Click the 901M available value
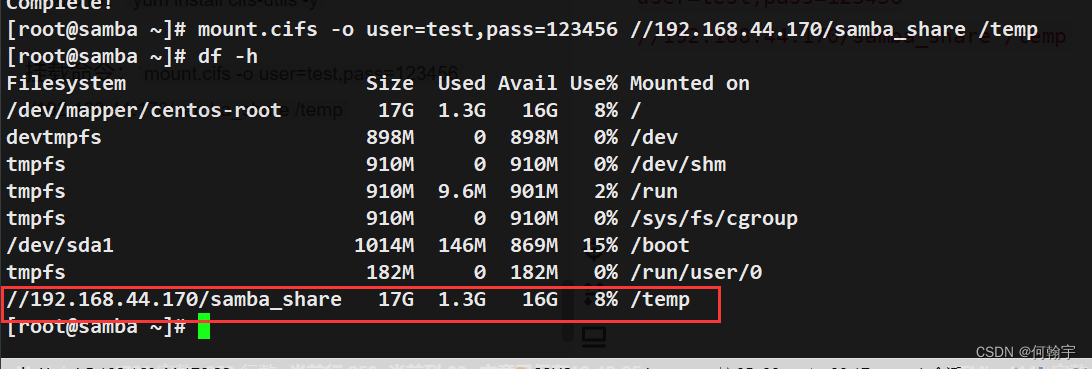The image size is (1092, 369). [x=534, y=191]
